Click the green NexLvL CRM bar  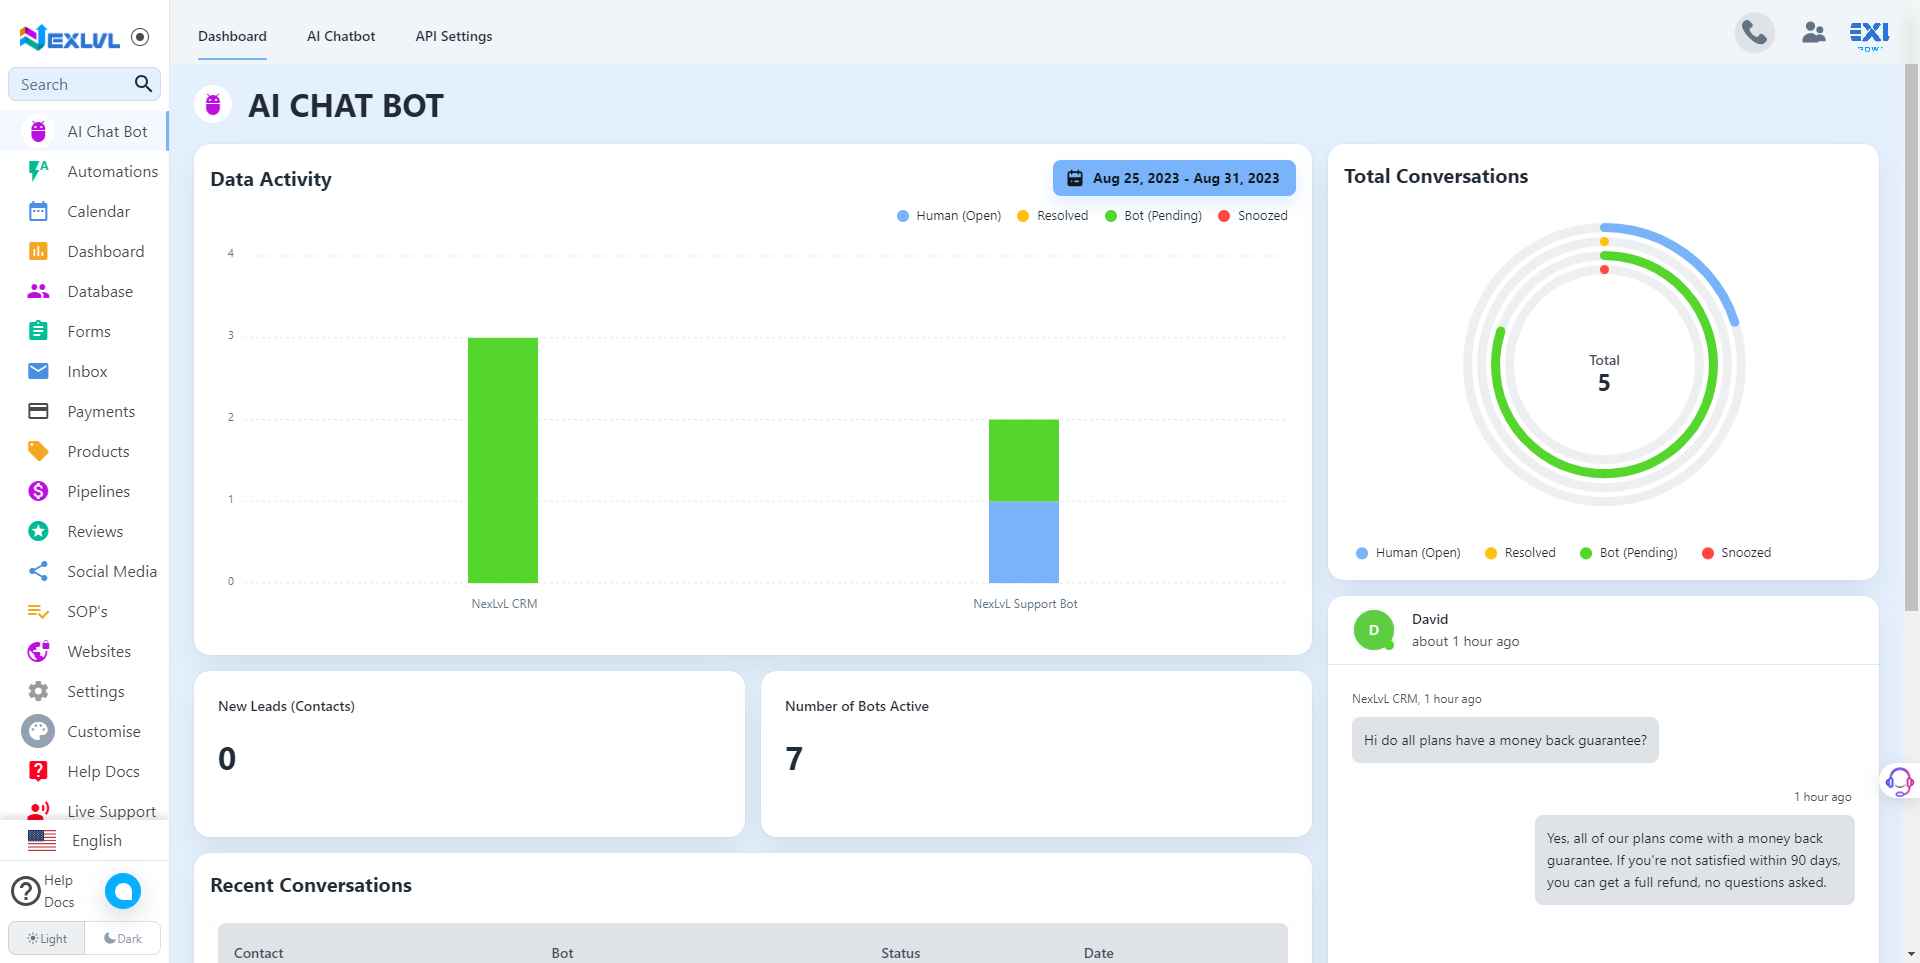pyautogui.click(x=503, y=460)
